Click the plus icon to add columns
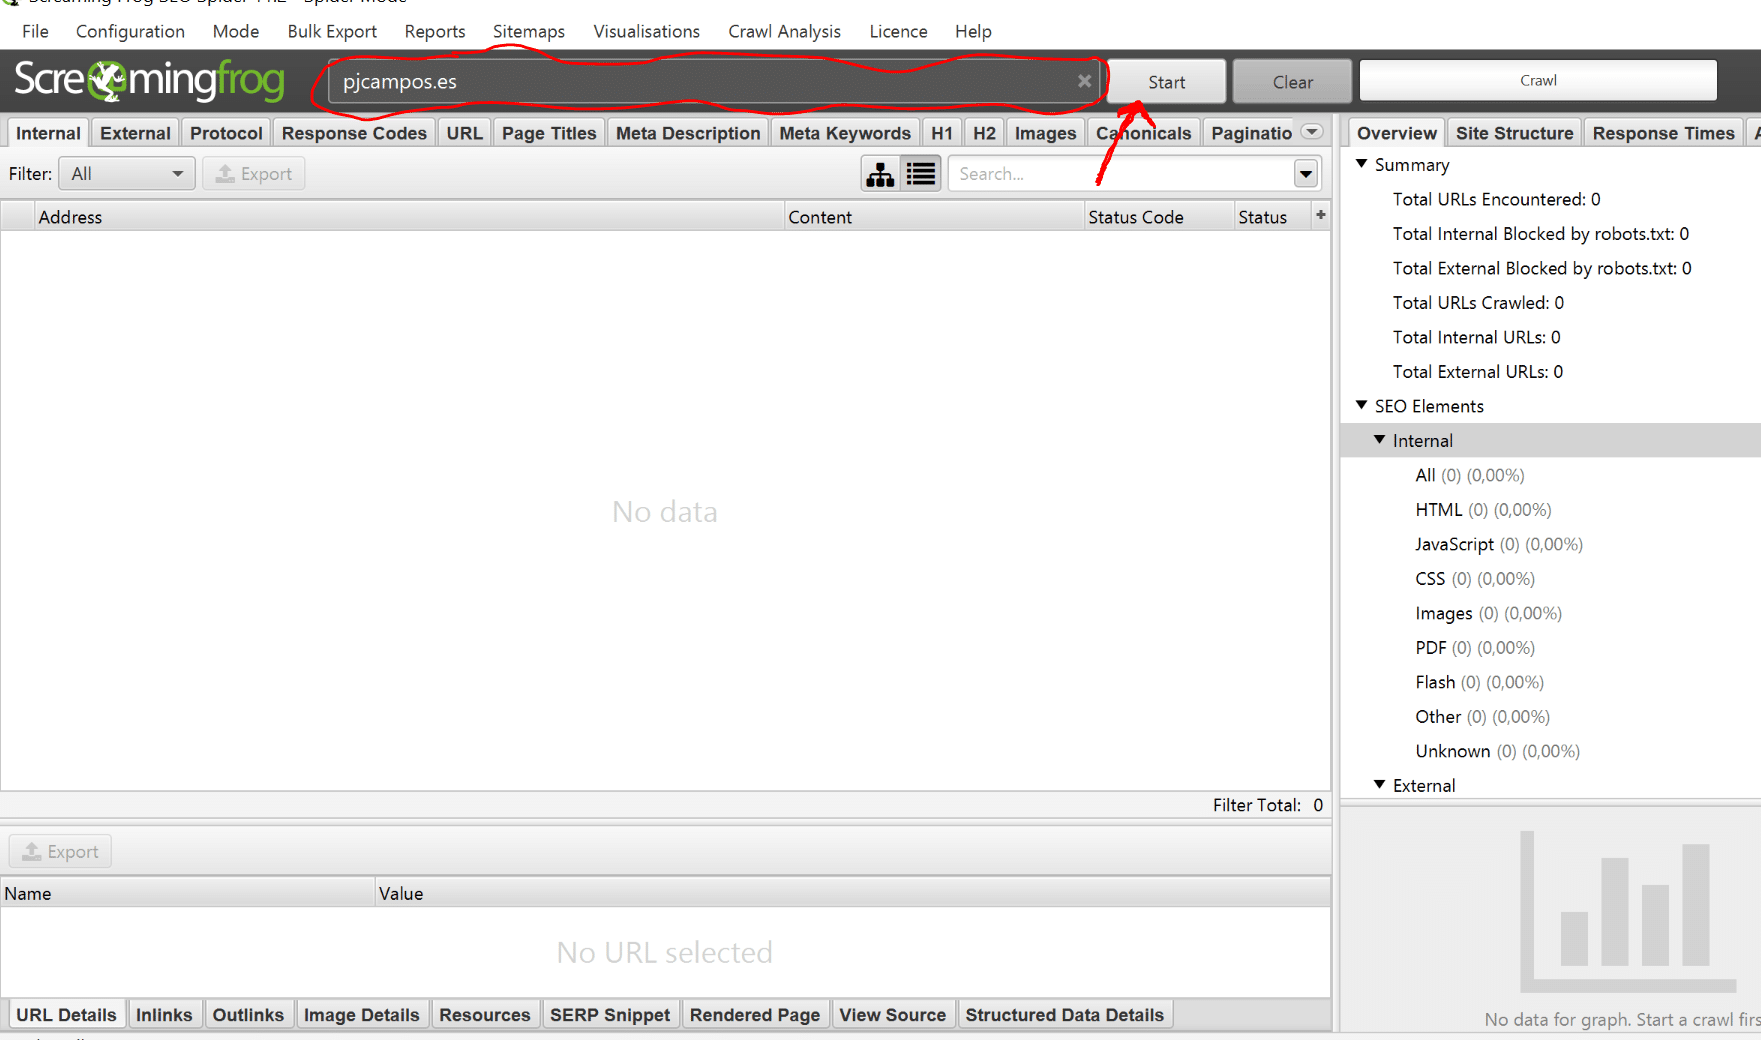This screenshot has width=1761, height=1040. point(1320,215)
